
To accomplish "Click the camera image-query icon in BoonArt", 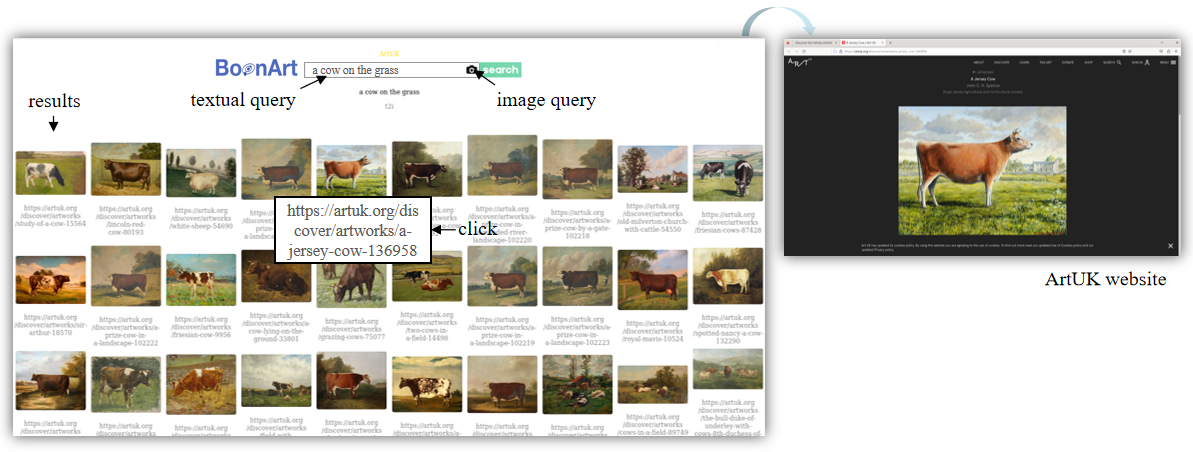I will (472, 70).
